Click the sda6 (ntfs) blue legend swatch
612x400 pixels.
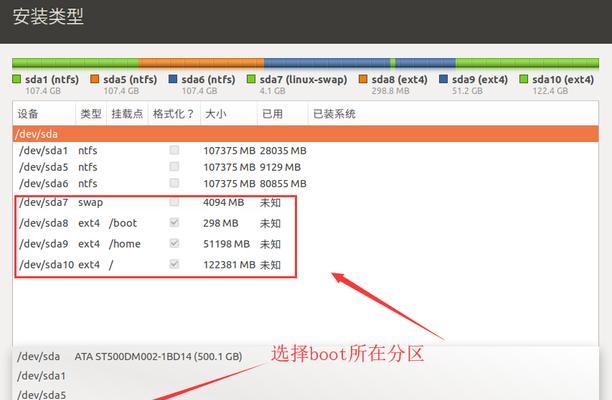click(x=173, y=79)
